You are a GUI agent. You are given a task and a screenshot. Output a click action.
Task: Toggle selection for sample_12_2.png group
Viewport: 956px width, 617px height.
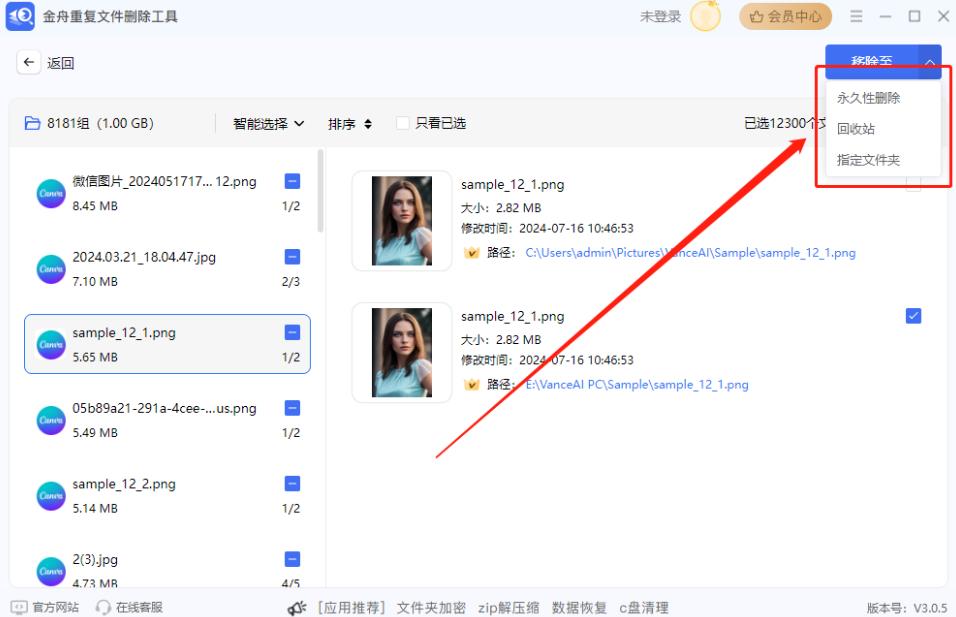click(x=292, y=483)
